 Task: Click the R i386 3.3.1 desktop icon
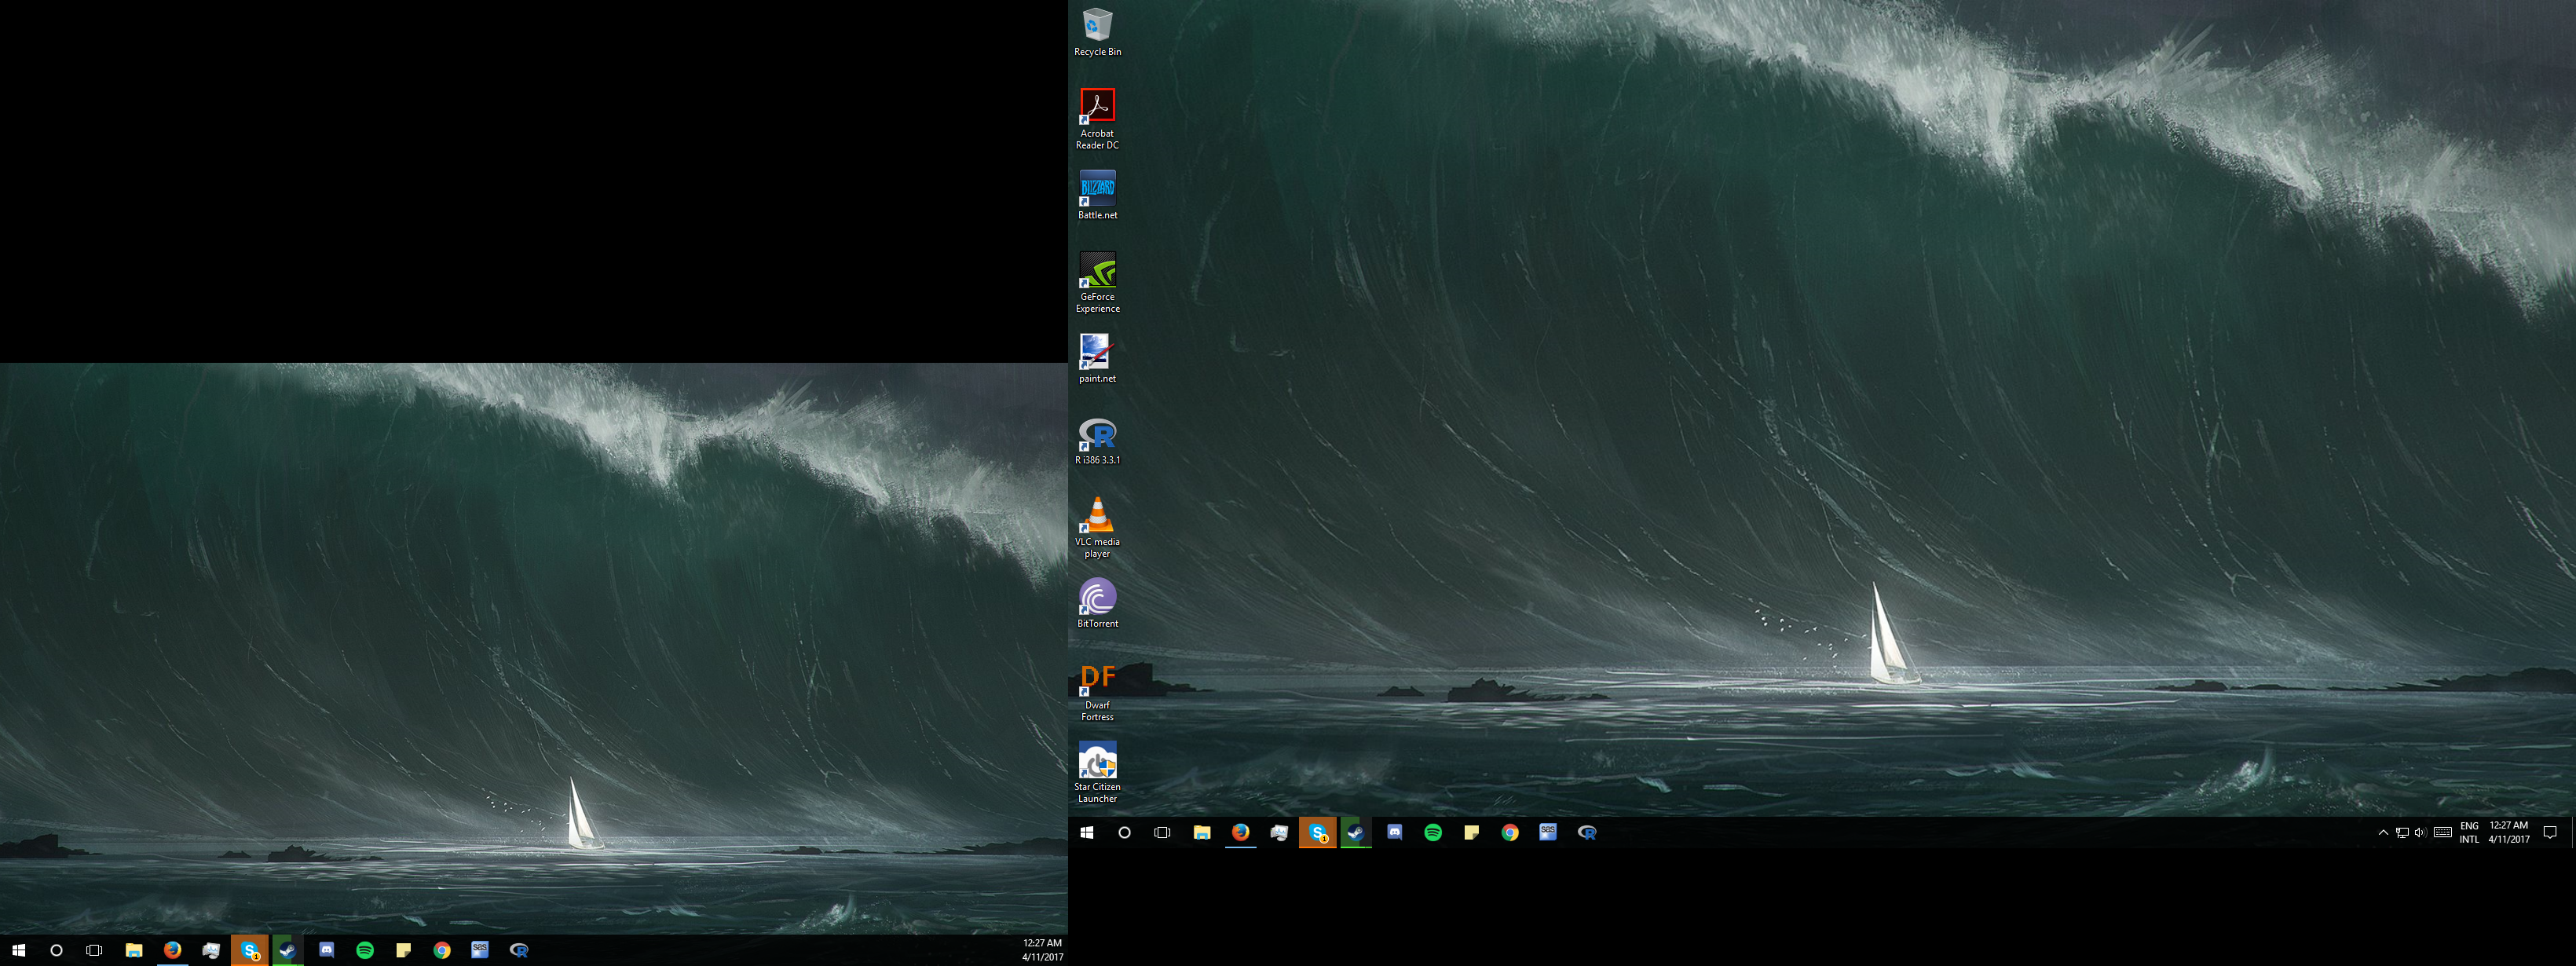(1097, 439)
